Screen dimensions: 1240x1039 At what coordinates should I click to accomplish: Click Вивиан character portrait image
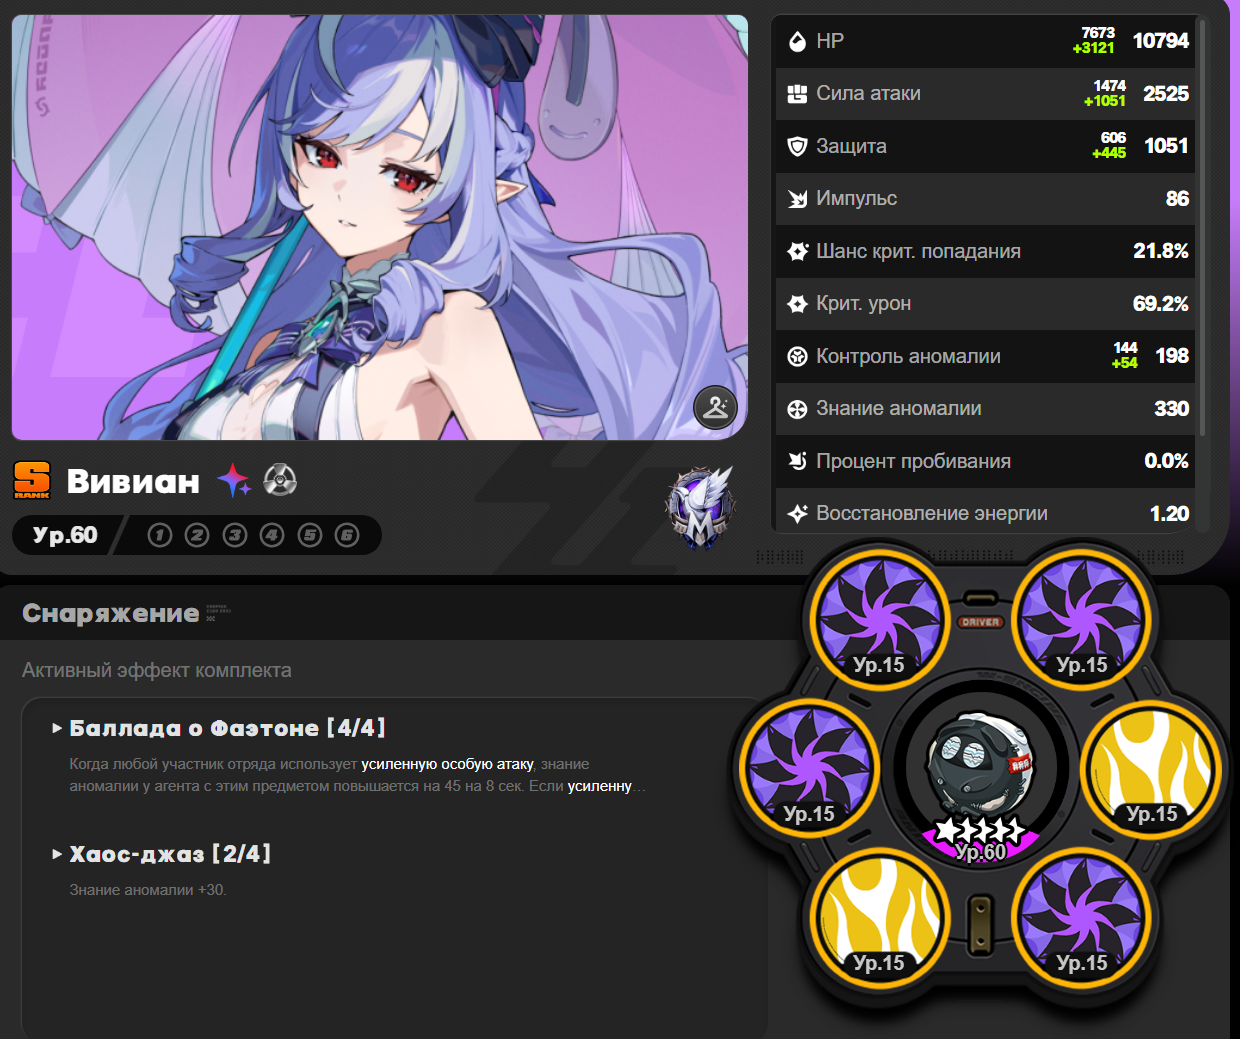click(379, 227)
